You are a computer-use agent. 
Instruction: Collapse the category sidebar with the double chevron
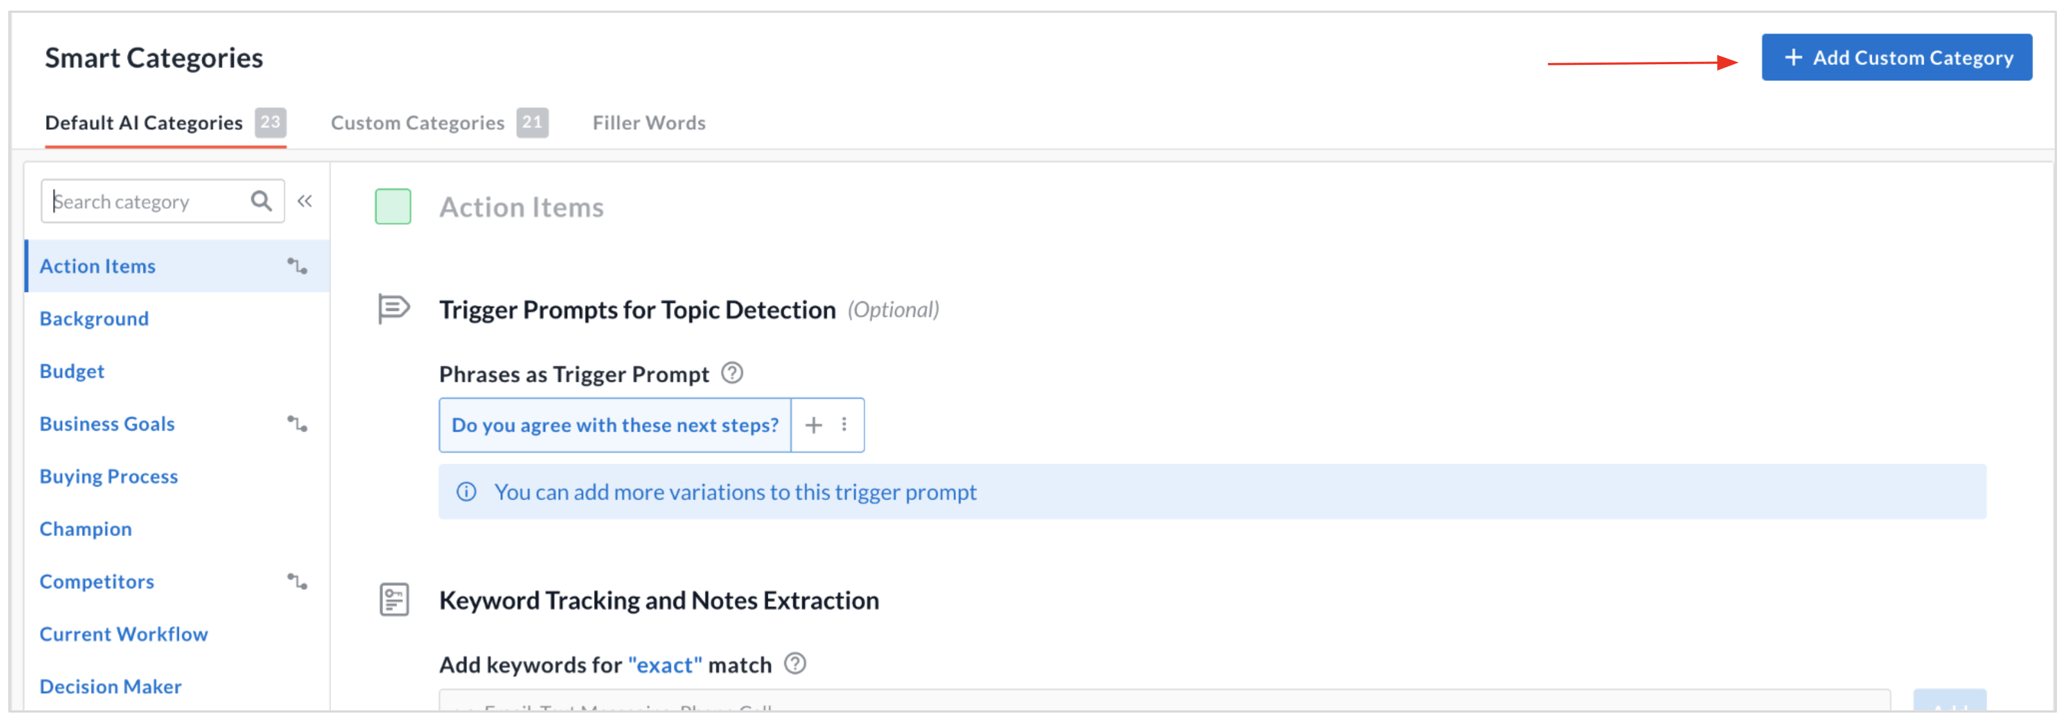[x=305, y=200]
